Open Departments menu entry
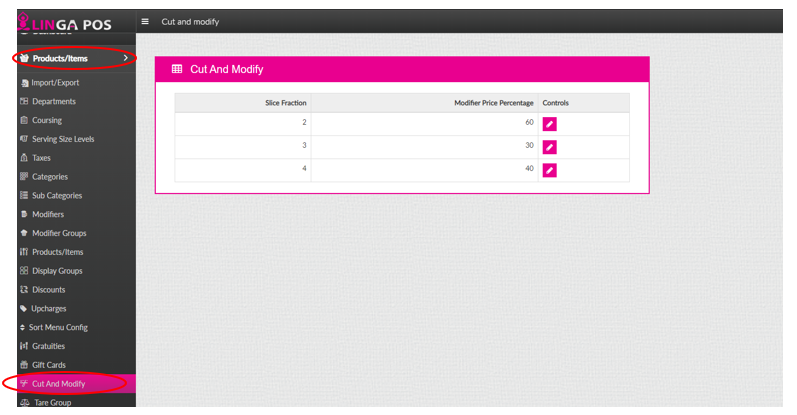797x415 pixels. (54, 101)
